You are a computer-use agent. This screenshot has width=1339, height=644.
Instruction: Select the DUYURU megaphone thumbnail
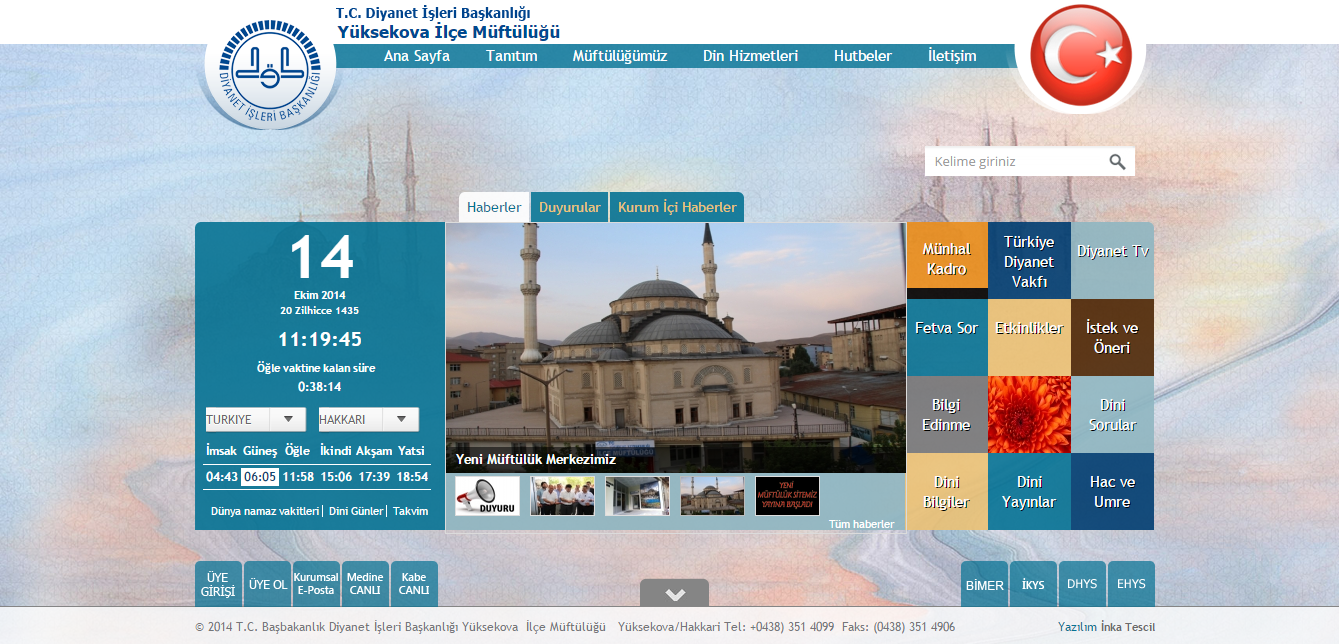[x=487, y=496]
